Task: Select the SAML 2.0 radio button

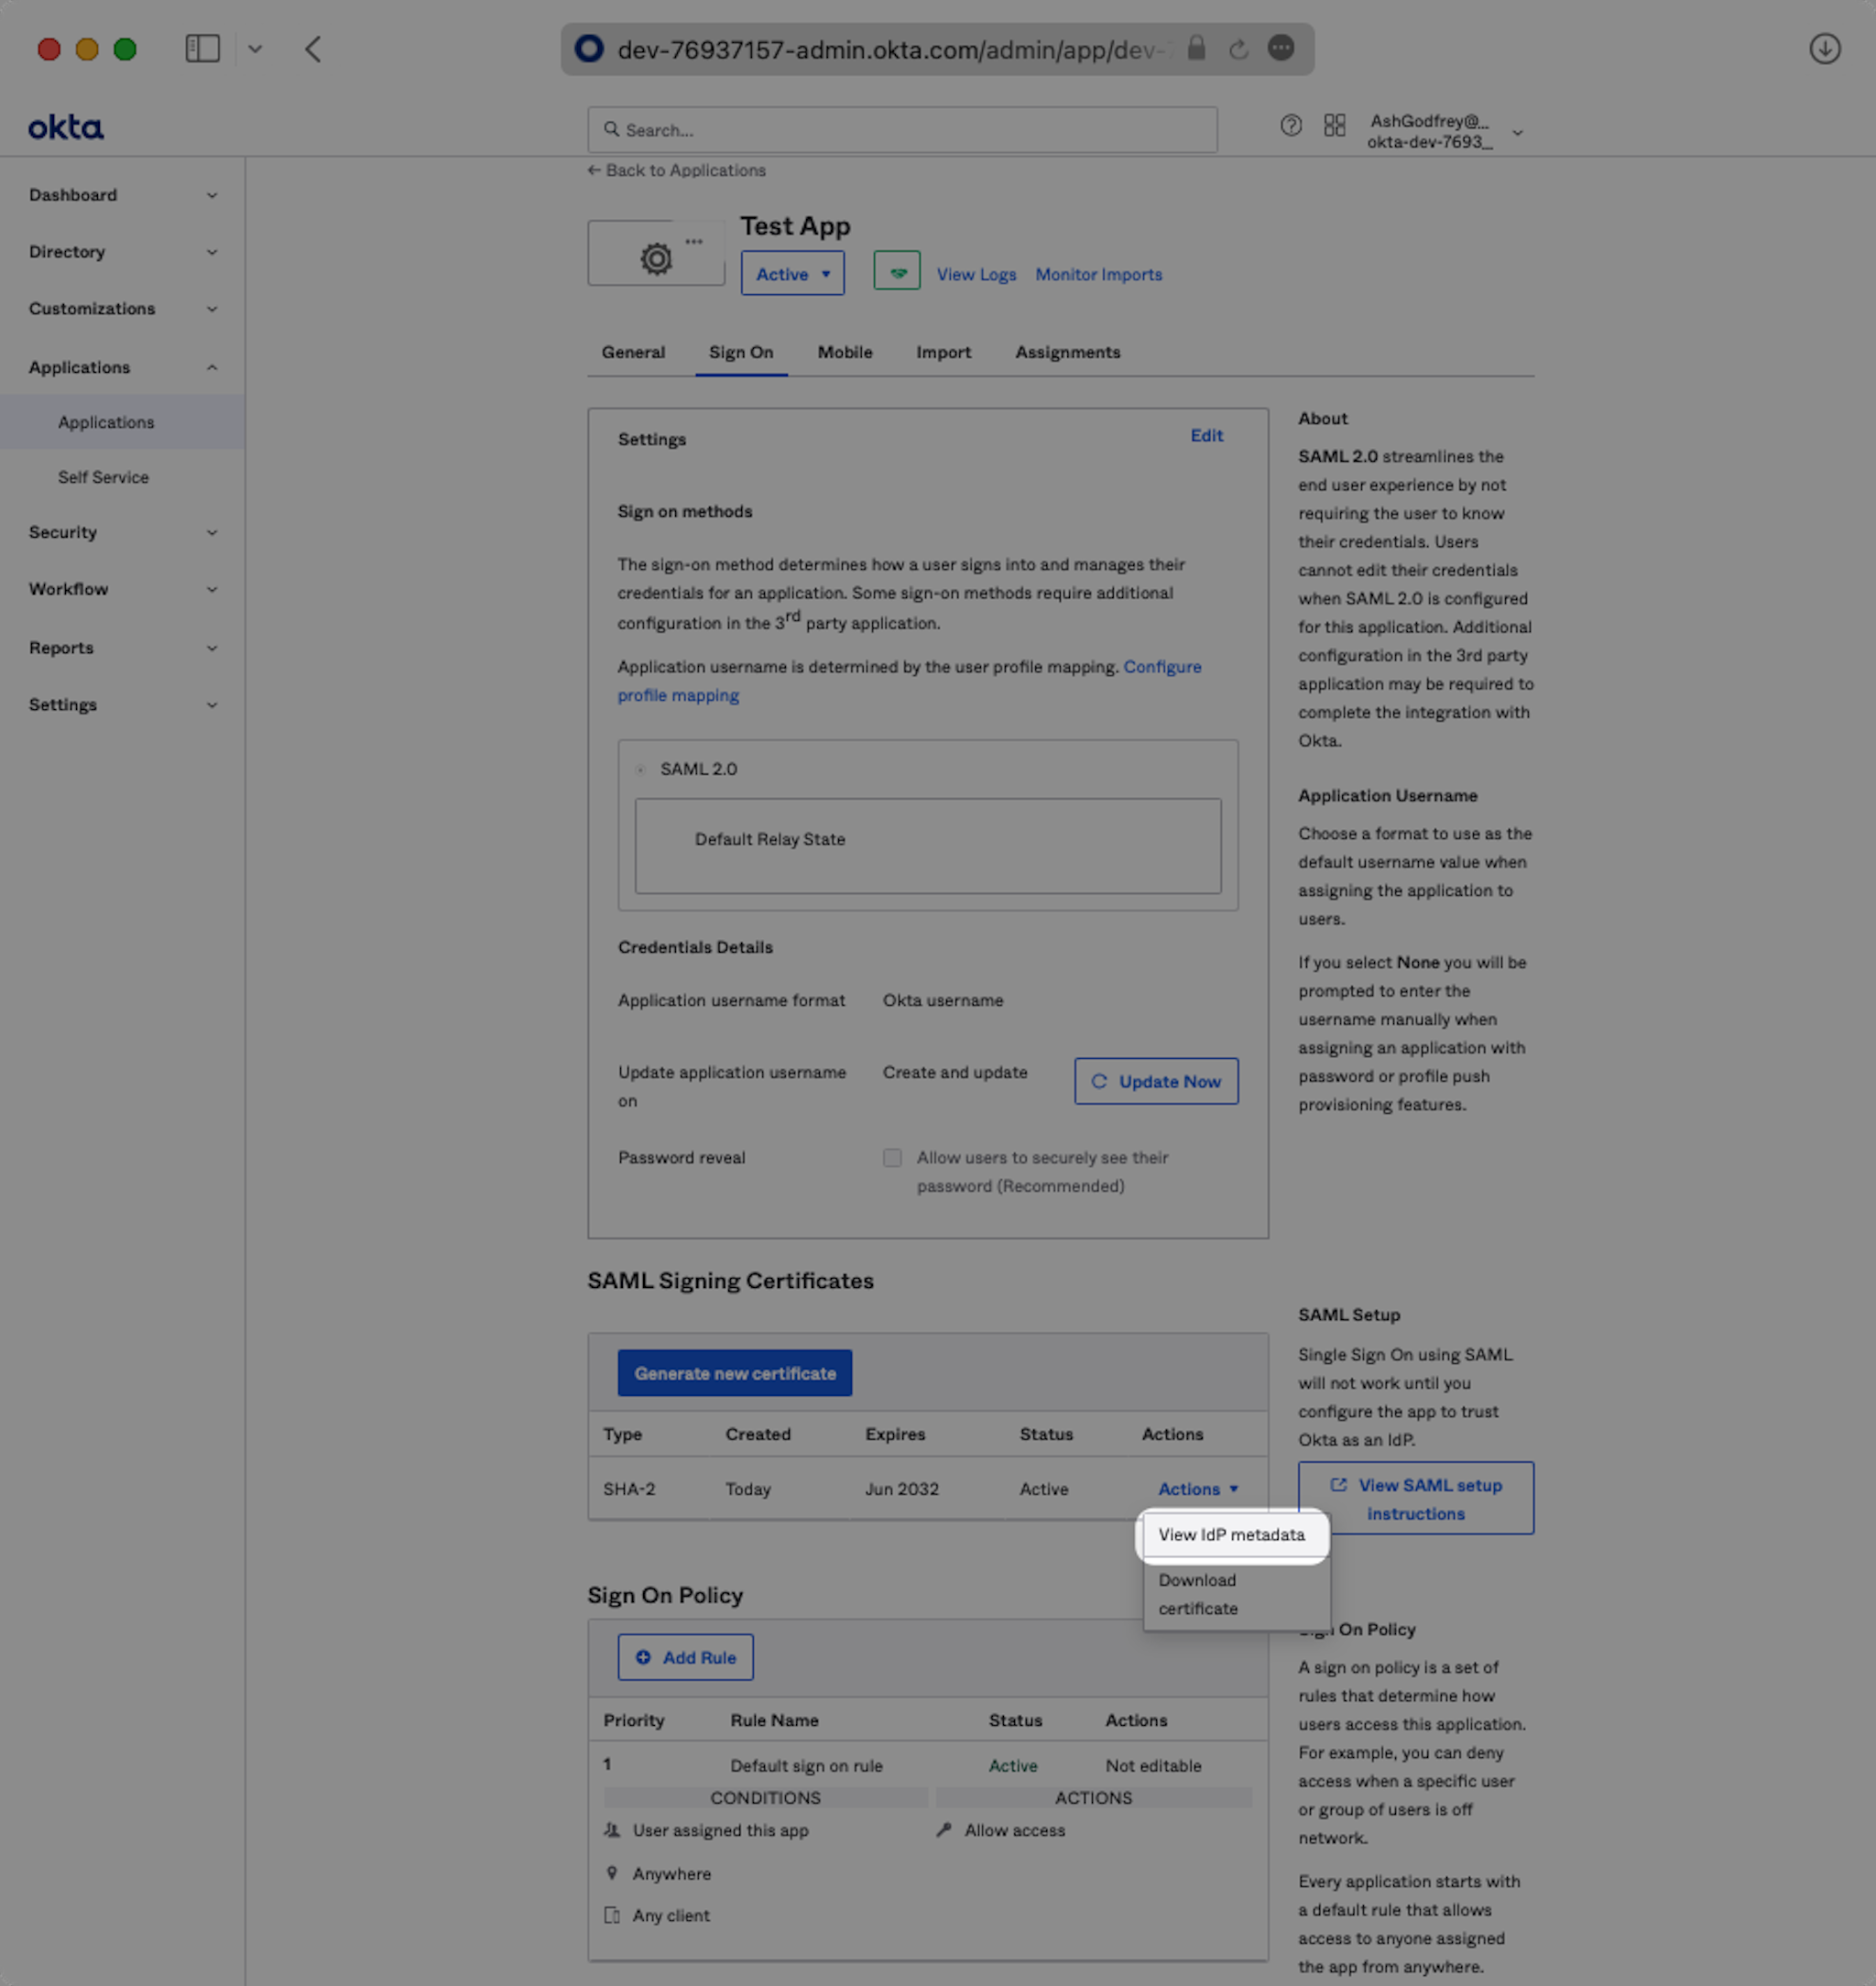Action: [x=641, y=769]
